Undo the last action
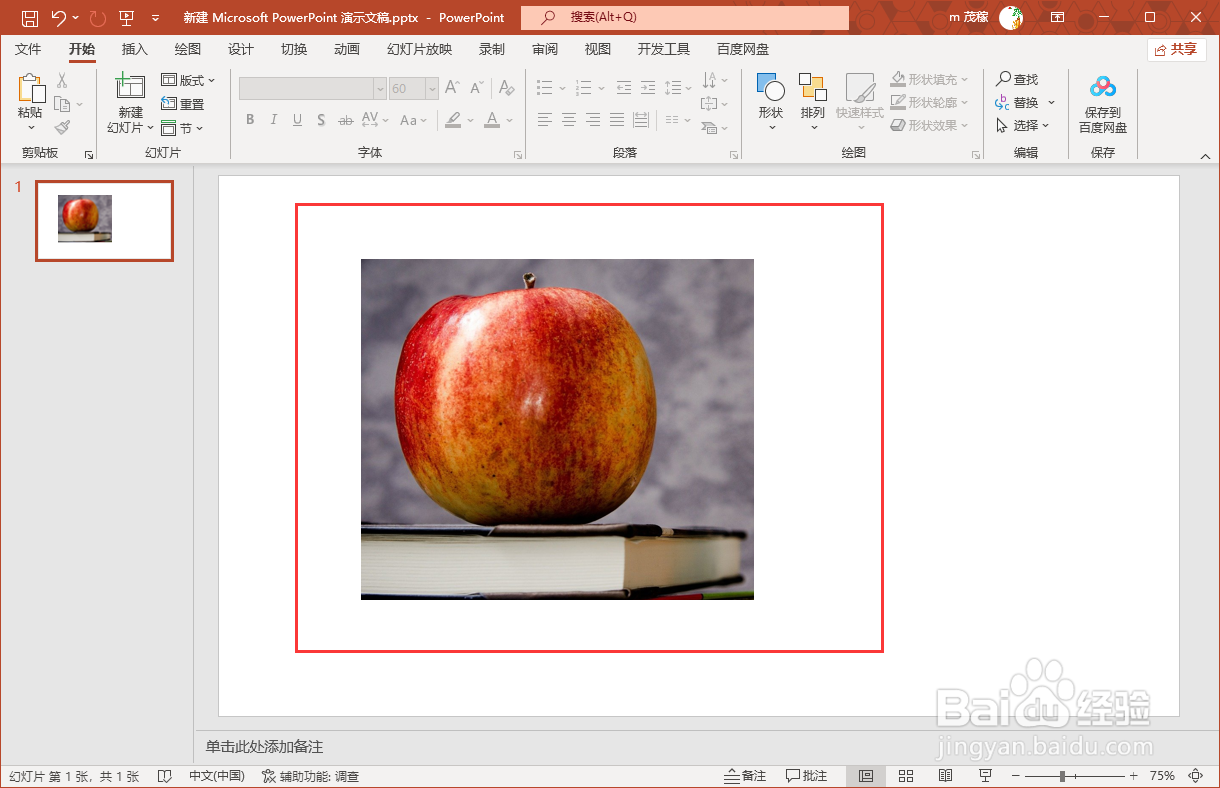Viewport: 1220px width, 788px height. [x=59, y=18]
